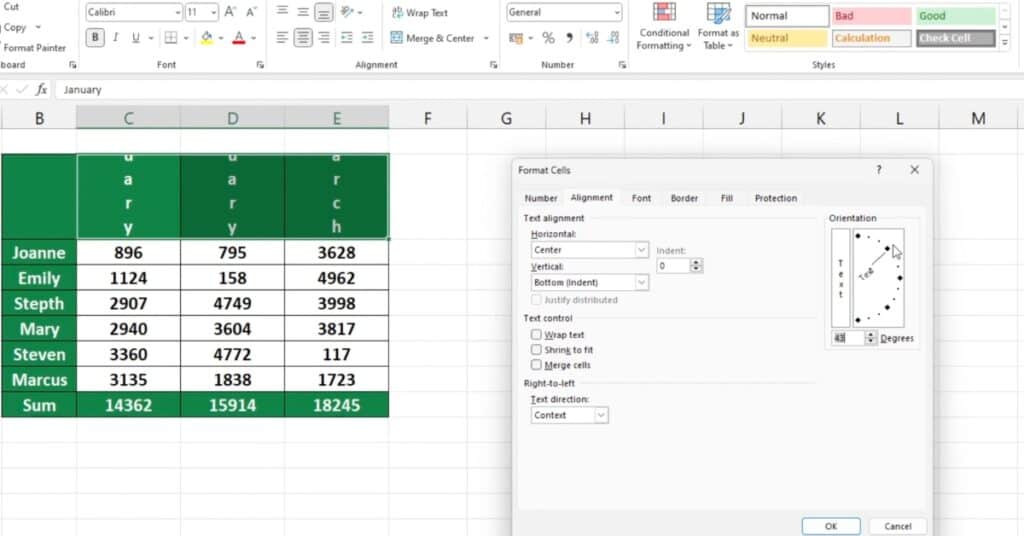Switch to Border tab in Format Cells
Viewport: 1024px width, 536px height.
point(684,198)
